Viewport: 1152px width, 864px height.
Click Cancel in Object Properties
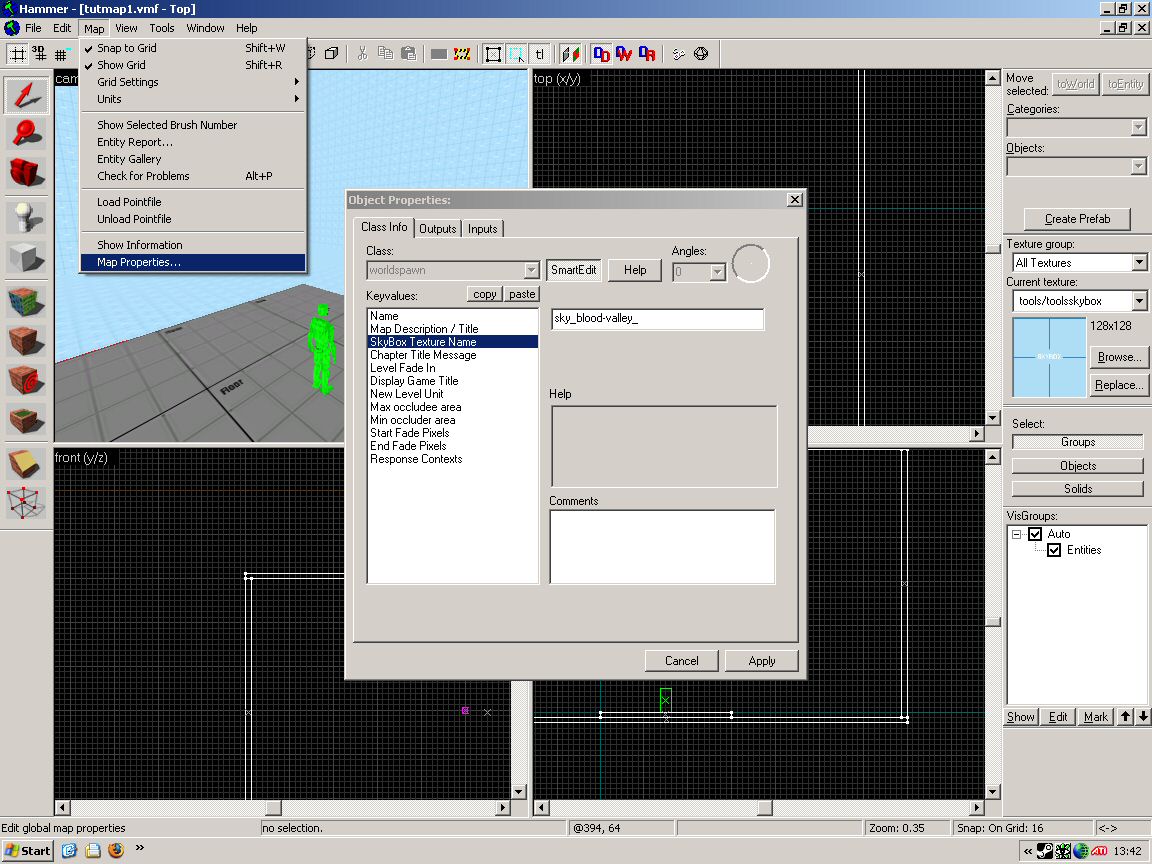click(x=682, y=660)
